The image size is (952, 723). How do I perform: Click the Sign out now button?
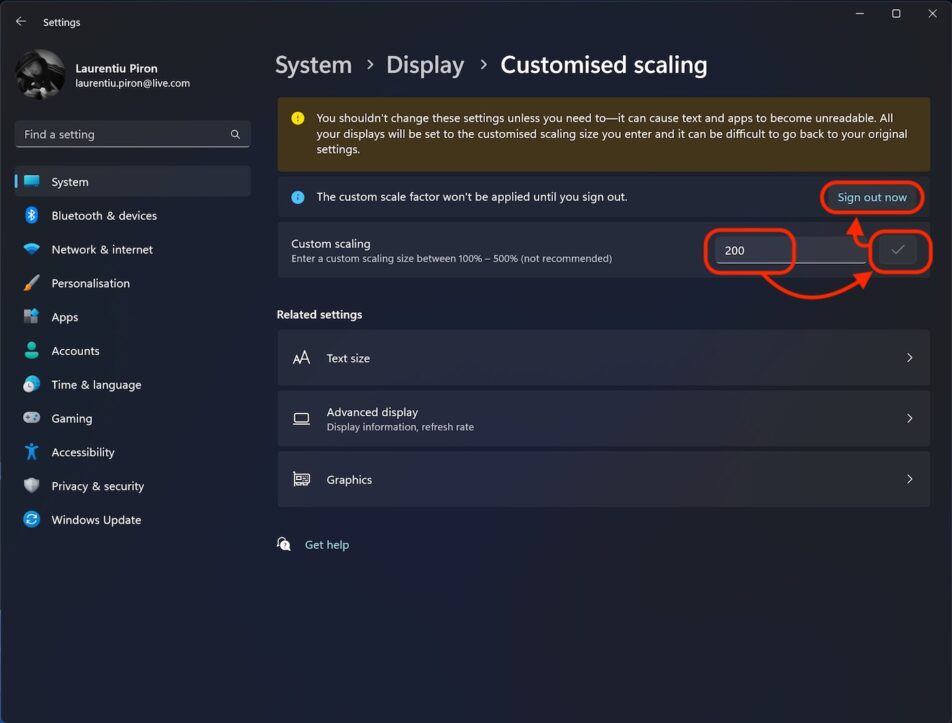871,197
